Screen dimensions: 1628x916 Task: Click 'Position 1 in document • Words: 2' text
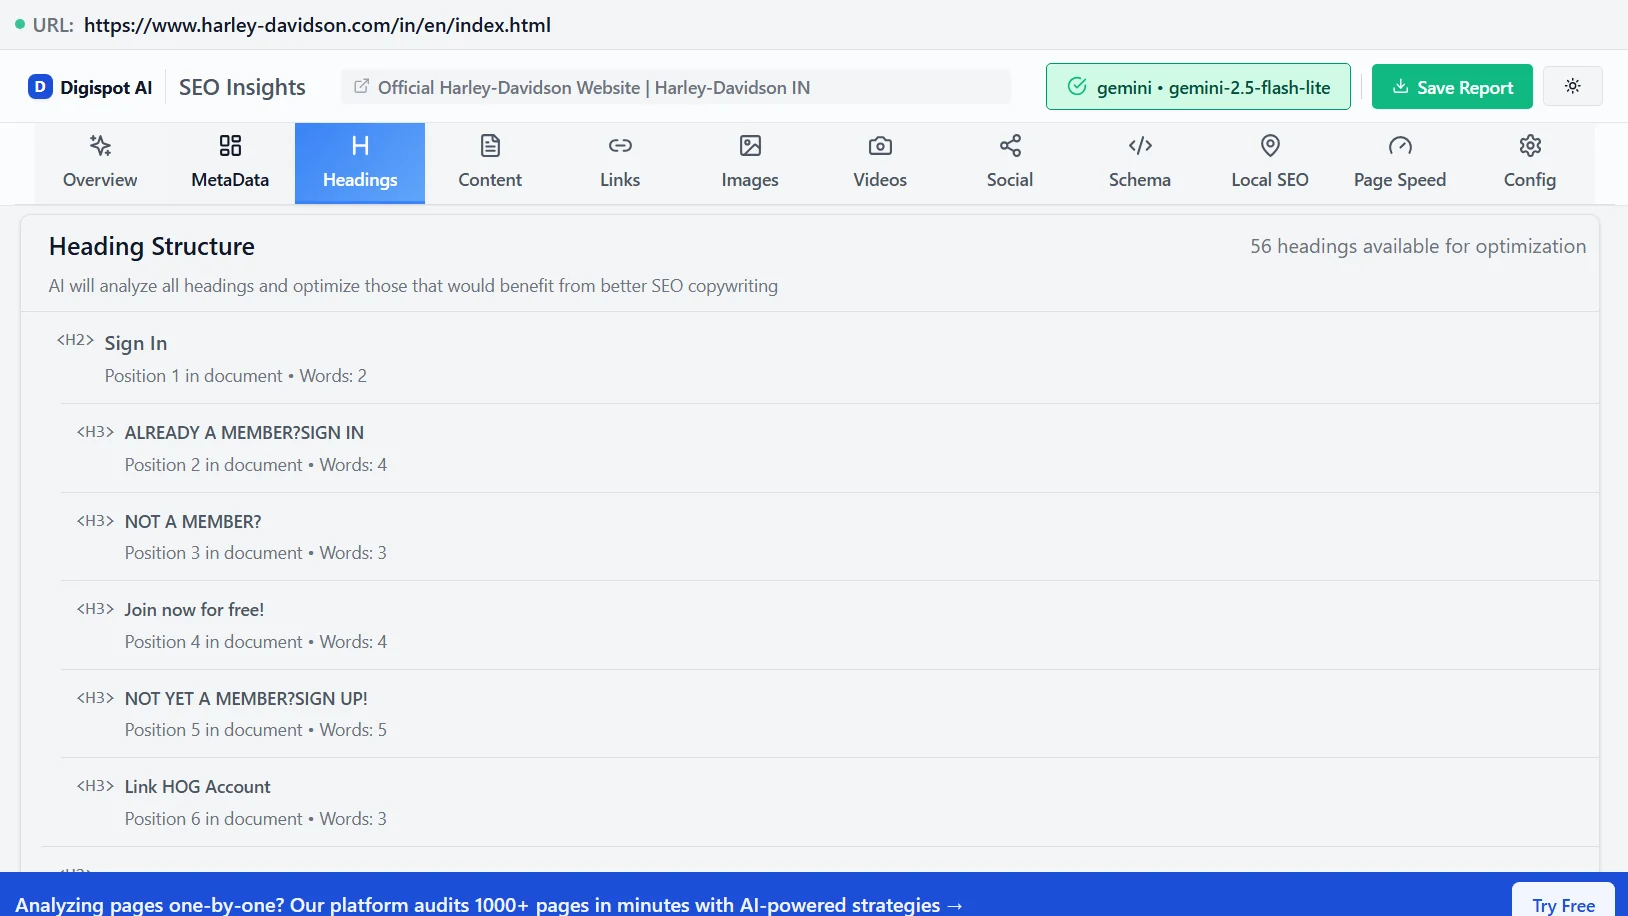(236, 376)
